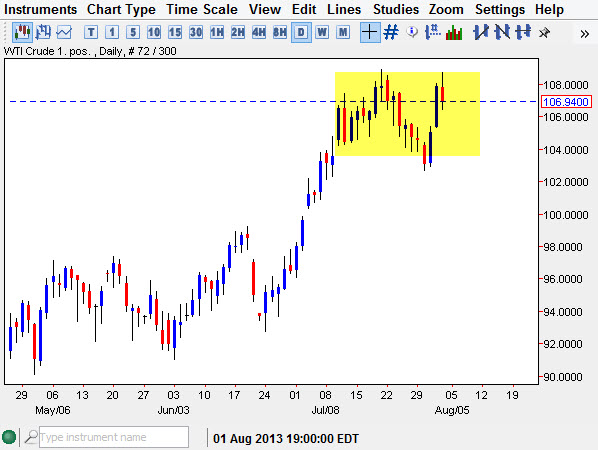This screenshot has width=598, height=450.
Task: Click the 108.0000 price axis label
Action: [x=566, y=85]
